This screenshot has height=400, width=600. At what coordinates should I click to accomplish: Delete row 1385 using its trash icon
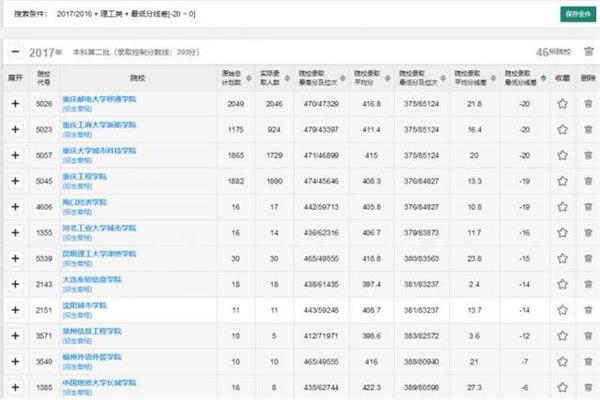(x=588, y=387)
